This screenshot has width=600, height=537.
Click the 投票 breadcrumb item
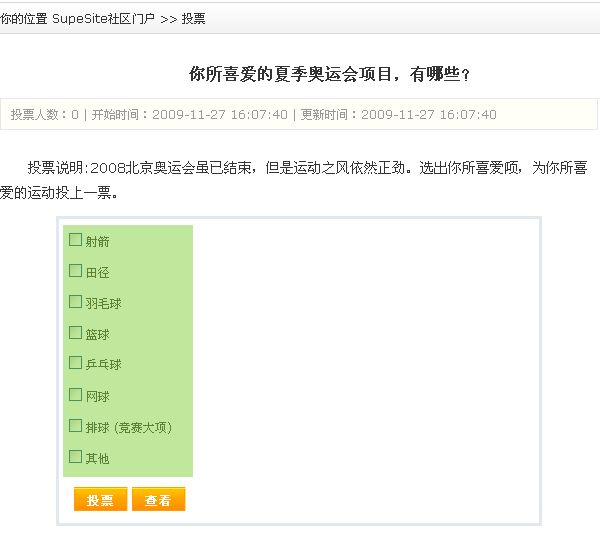pyautogui.click(x=194, y=19)
